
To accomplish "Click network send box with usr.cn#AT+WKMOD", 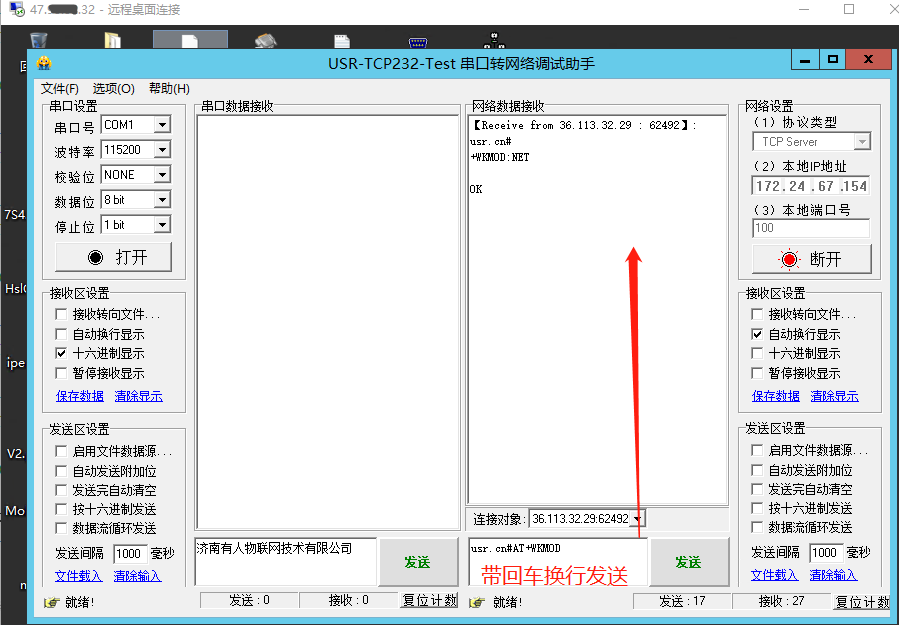I will click(558, 562).
